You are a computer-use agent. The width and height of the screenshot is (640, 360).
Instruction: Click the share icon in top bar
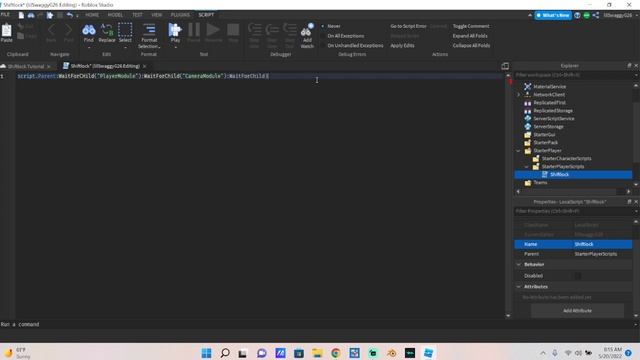click(596, 15)
